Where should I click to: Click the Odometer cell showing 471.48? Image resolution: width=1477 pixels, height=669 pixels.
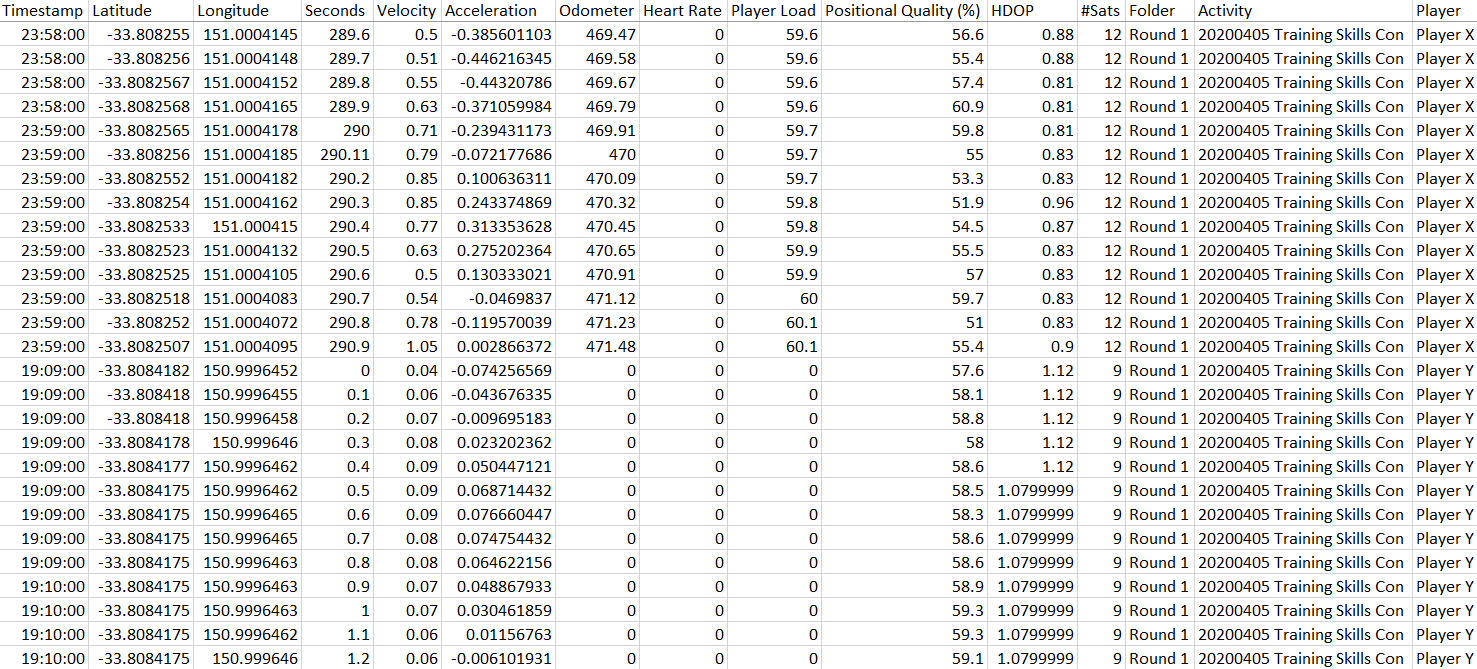(610, 347)
